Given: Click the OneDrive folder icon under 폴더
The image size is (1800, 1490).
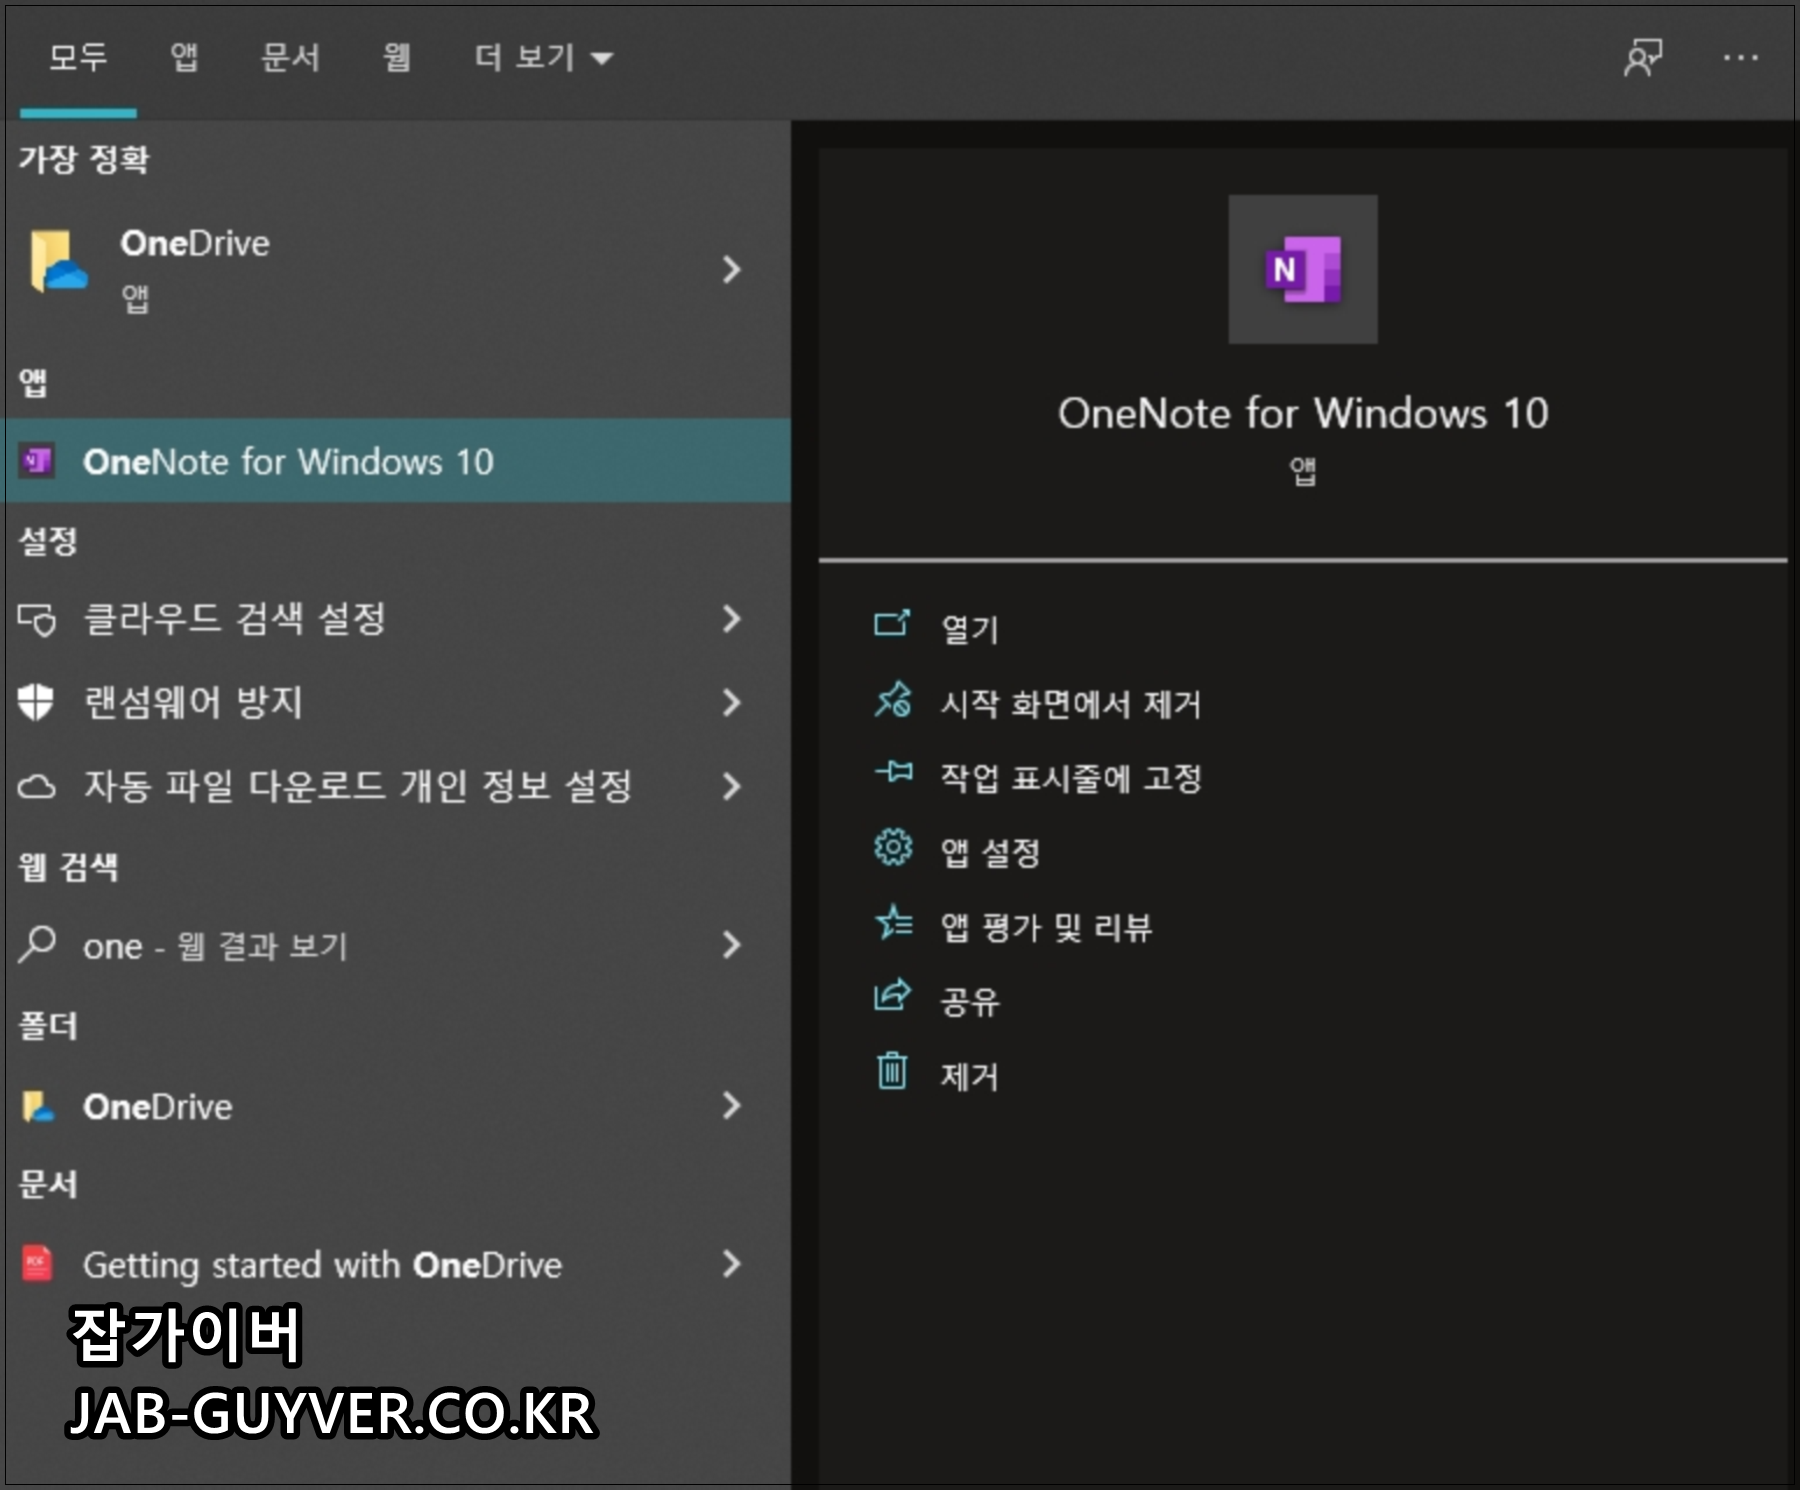Looking at the screenshot, I should (x=38, y=1106).
